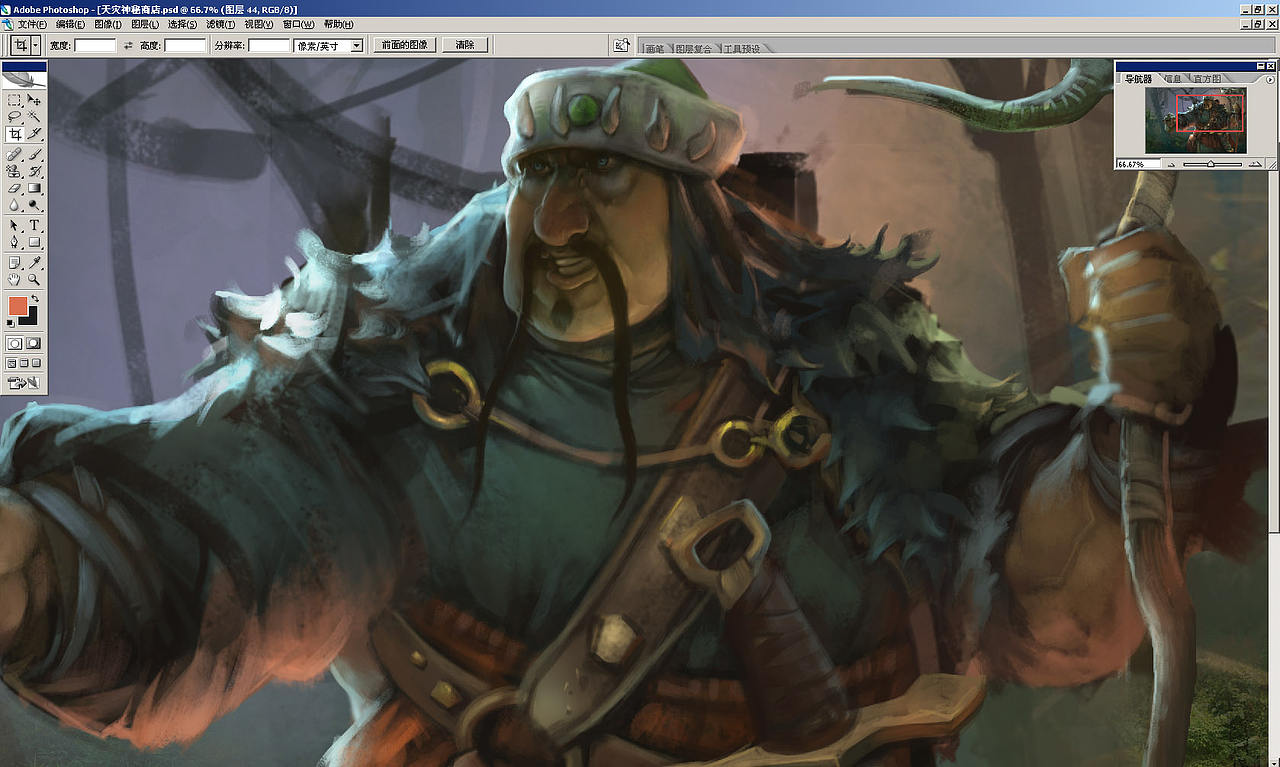Select the Gradient tool
The width and height of the screenshot is (1280, 767).
click(34, 187)
